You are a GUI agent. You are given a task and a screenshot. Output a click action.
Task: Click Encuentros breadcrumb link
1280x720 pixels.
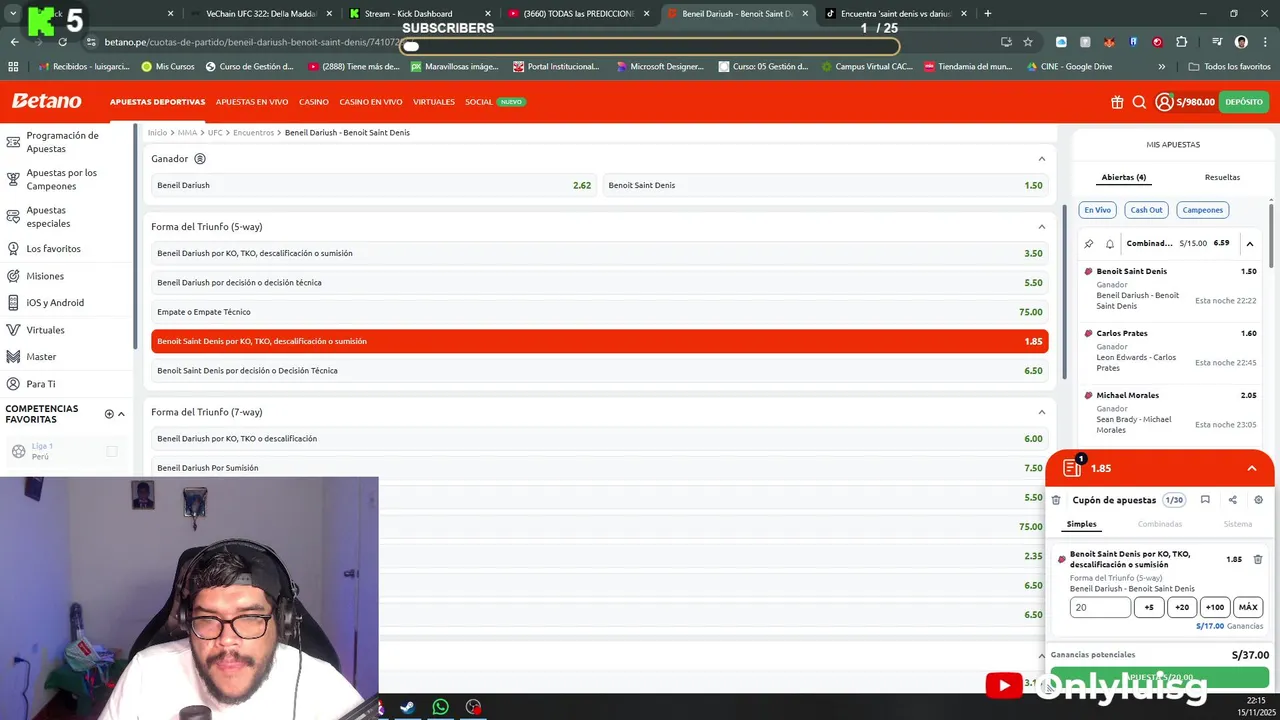253,133
